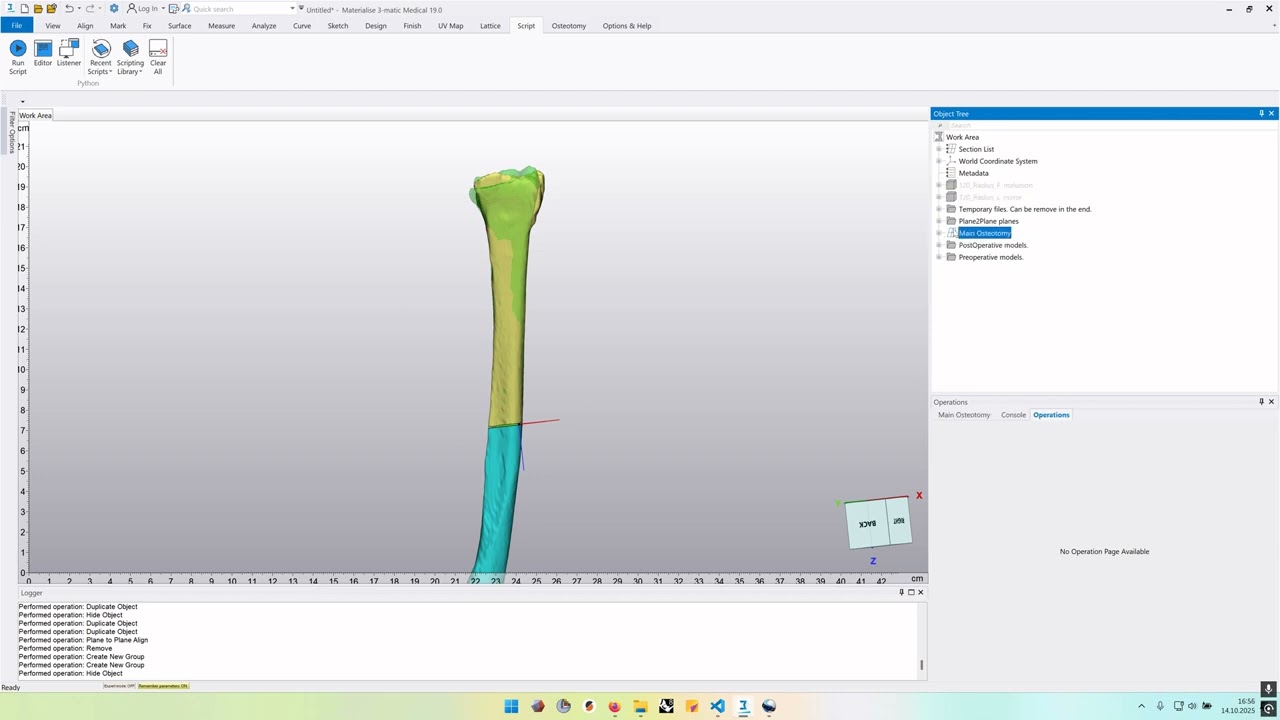The width and height of the screenshot is (1280, 720).
Task: Open the script Editor
Action: [43, 54]
